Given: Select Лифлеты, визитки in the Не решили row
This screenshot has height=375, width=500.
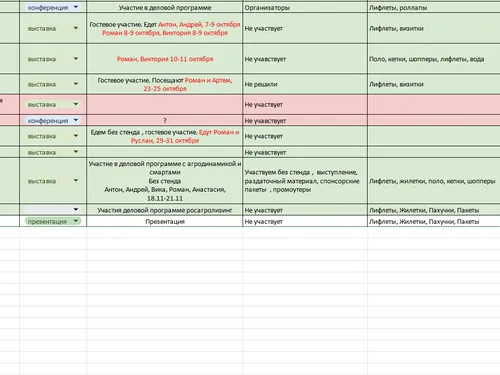Looking at the screenshot, I should [434, 84].
